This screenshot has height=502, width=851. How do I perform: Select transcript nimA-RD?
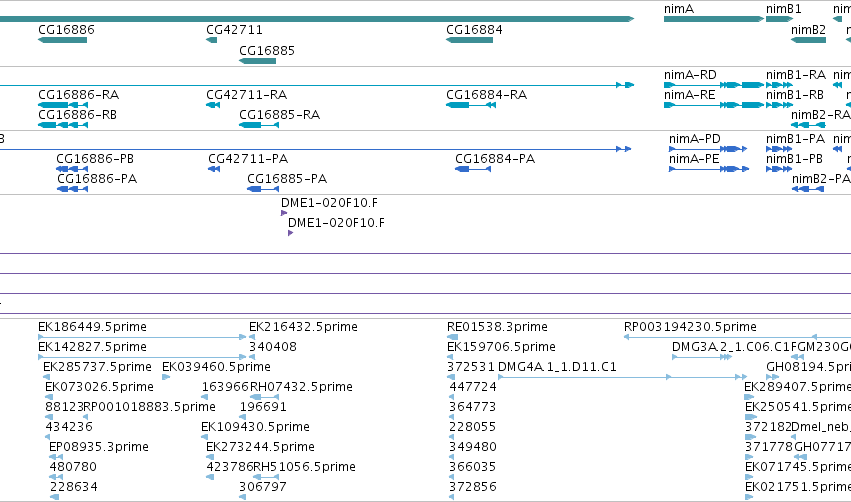click(x=690, y=75)
